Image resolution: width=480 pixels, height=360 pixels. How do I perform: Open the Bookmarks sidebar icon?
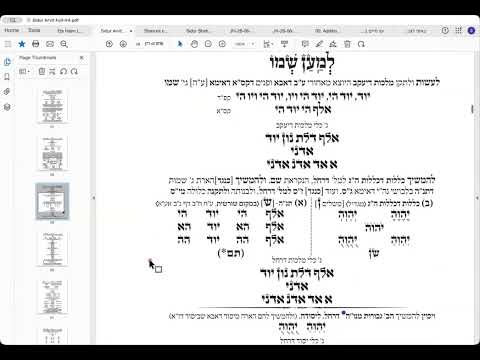coord(7,77)
